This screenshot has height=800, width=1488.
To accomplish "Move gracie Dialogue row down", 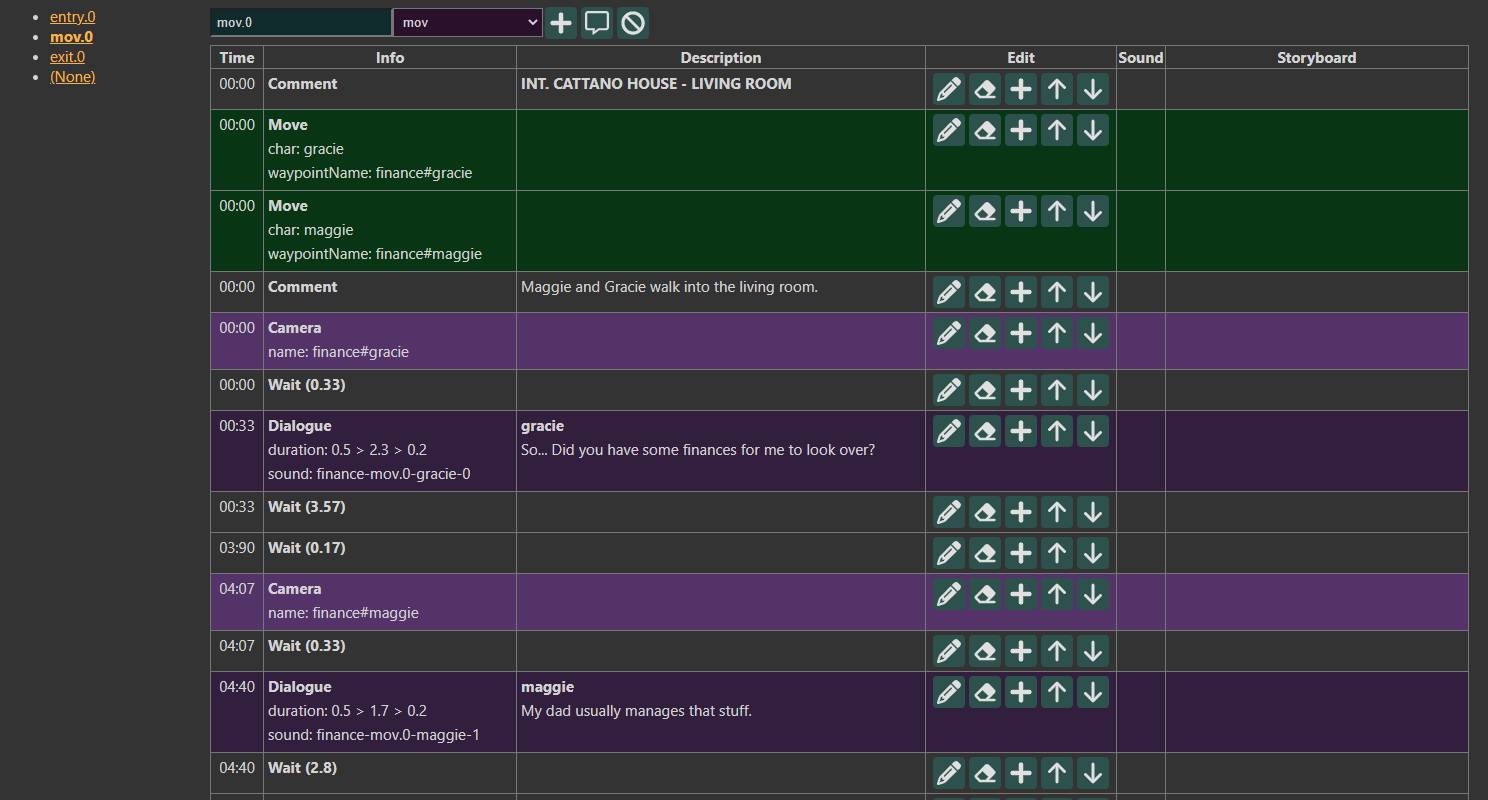I will [1092, 431].
